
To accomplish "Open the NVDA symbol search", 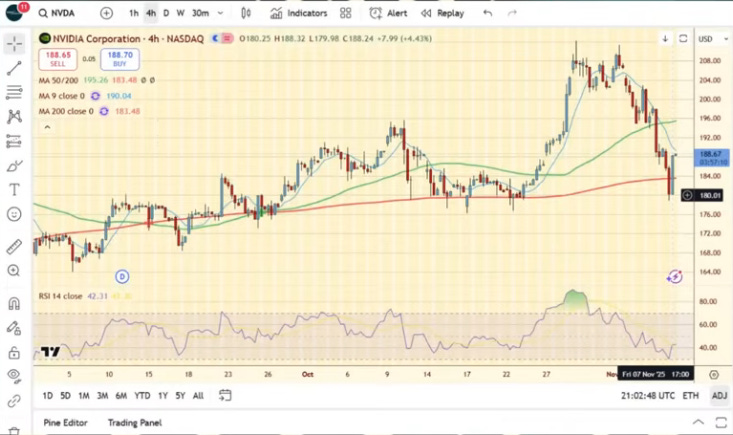I will point(57,13).
